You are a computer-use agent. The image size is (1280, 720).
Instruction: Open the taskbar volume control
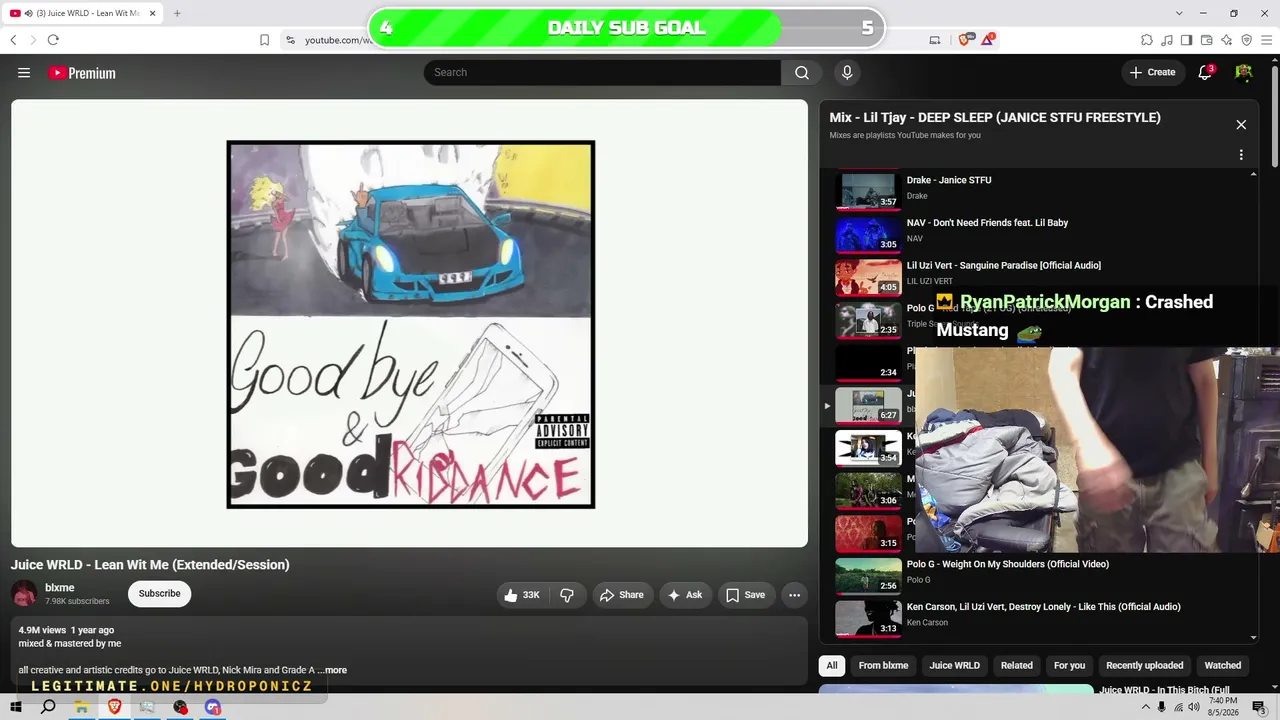tap(1195, 707)
